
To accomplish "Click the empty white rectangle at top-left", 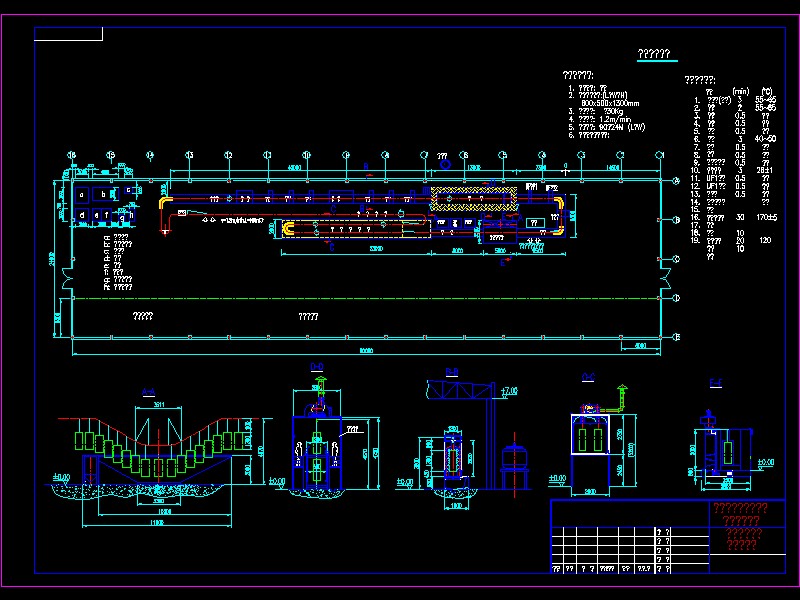I will point(69,34).
